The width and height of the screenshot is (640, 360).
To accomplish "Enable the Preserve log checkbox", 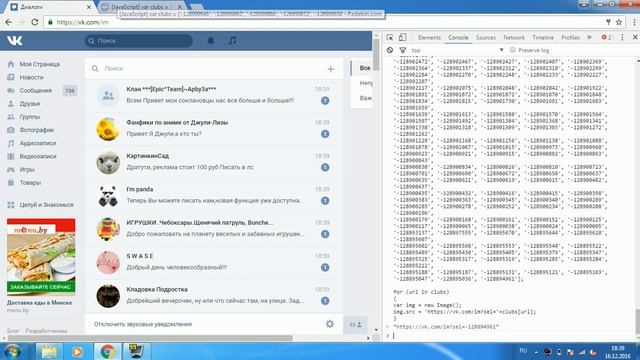I will click(513, 50).
